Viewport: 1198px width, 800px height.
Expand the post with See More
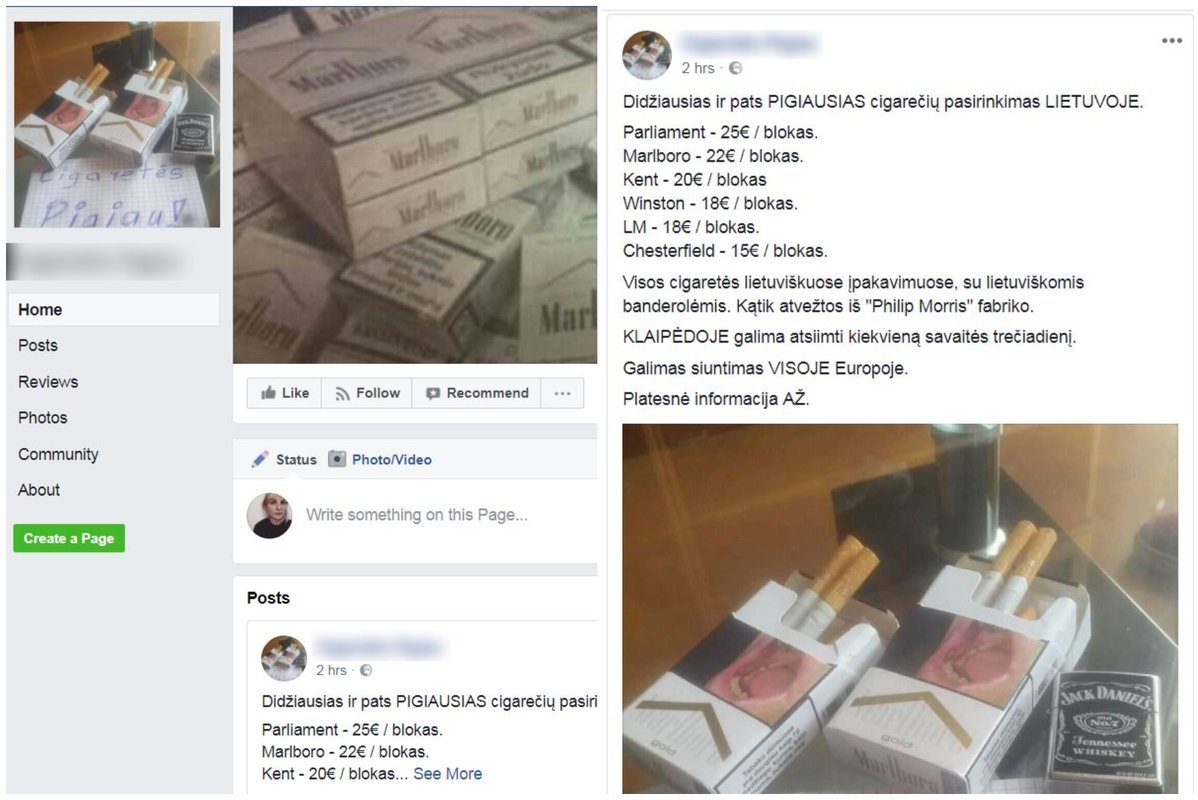pyautogui.click(x=447, y=773)
